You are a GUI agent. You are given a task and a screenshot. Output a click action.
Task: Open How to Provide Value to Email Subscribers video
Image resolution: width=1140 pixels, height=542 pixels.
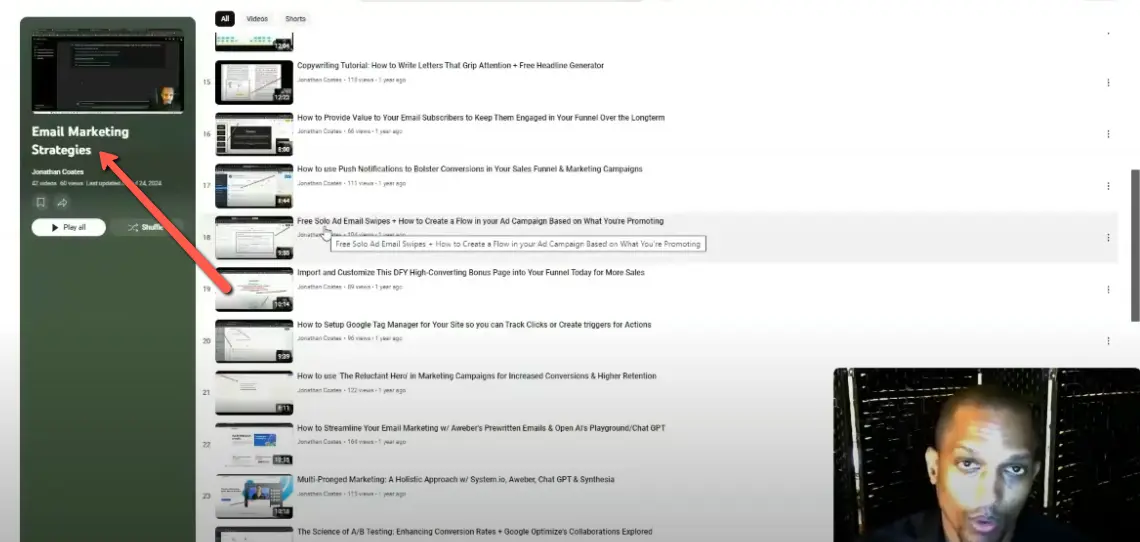point(481,117)
